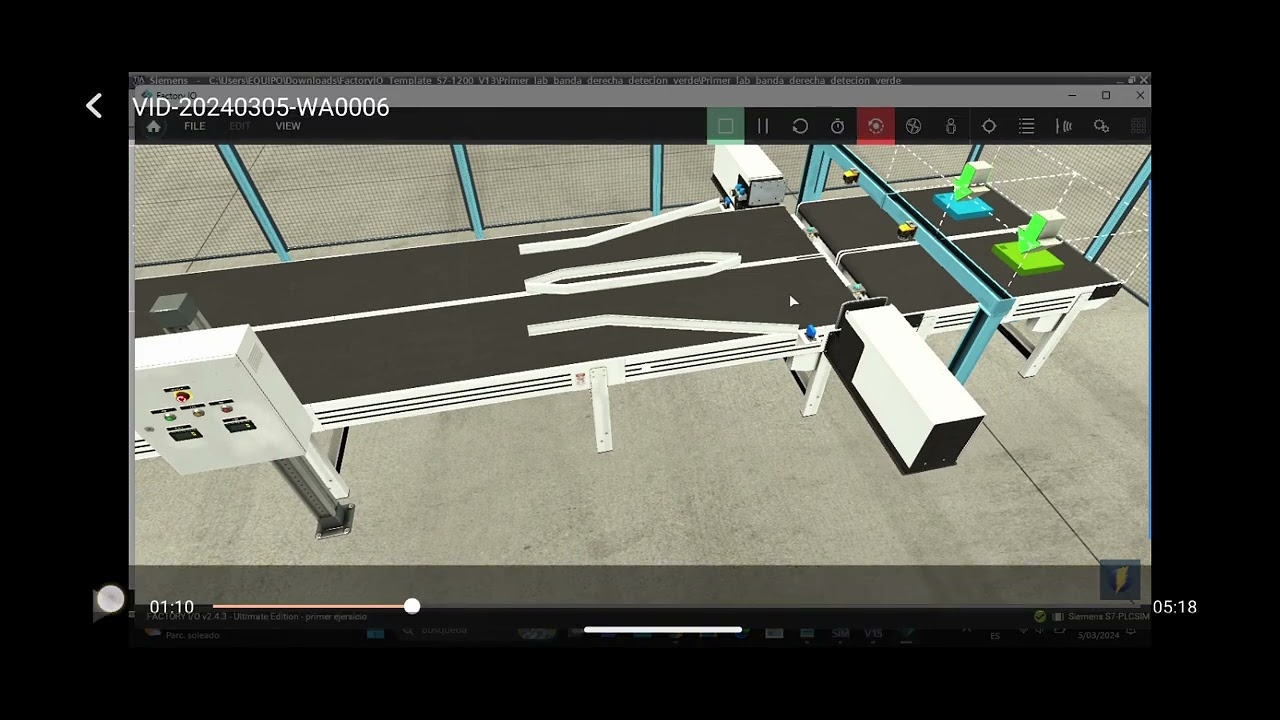Viewport: 1280px width, 720px height.
Task: Open the parts palette grid icon
Action: pyautogui.click(x=1138, y=126)
